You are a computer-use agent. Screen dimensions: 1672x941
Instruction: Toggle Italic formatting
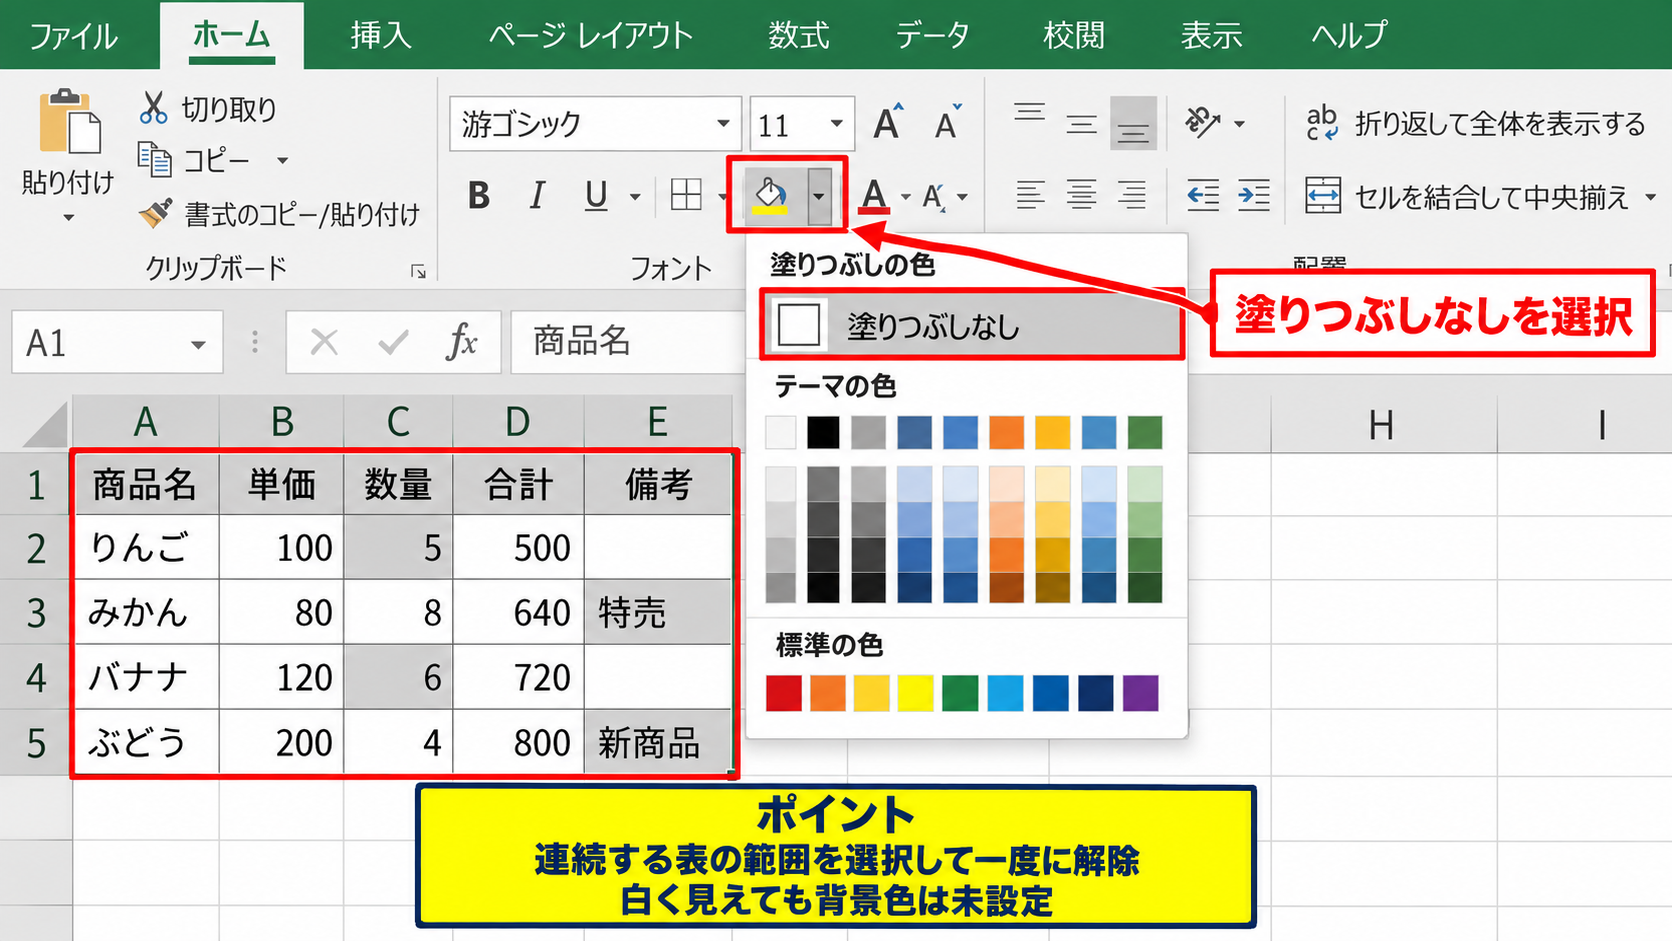tap(537, 196)
